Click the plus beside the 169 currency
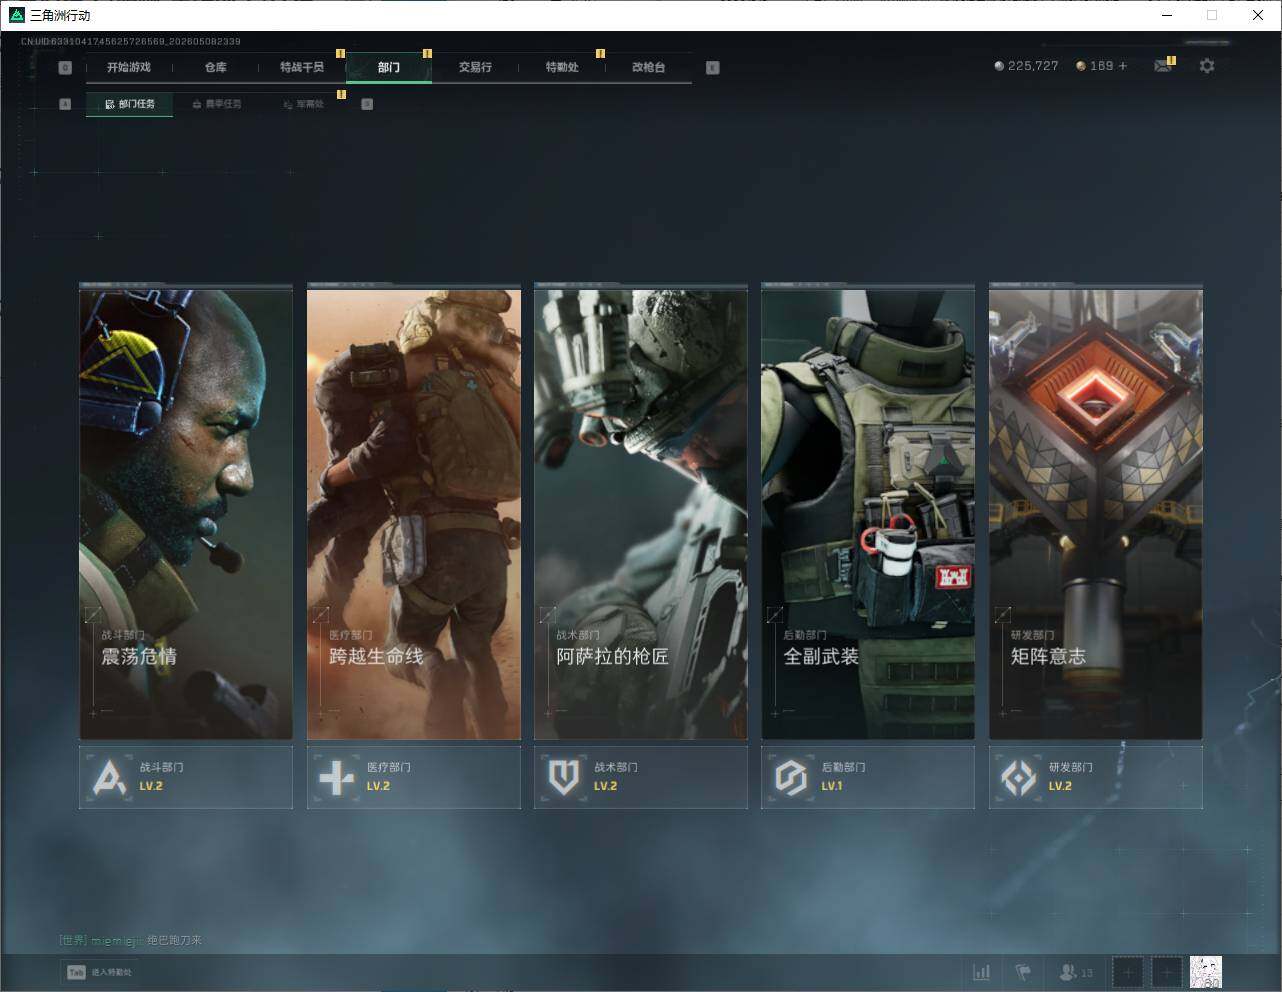1282x992 pixels. pos(1123,66)
